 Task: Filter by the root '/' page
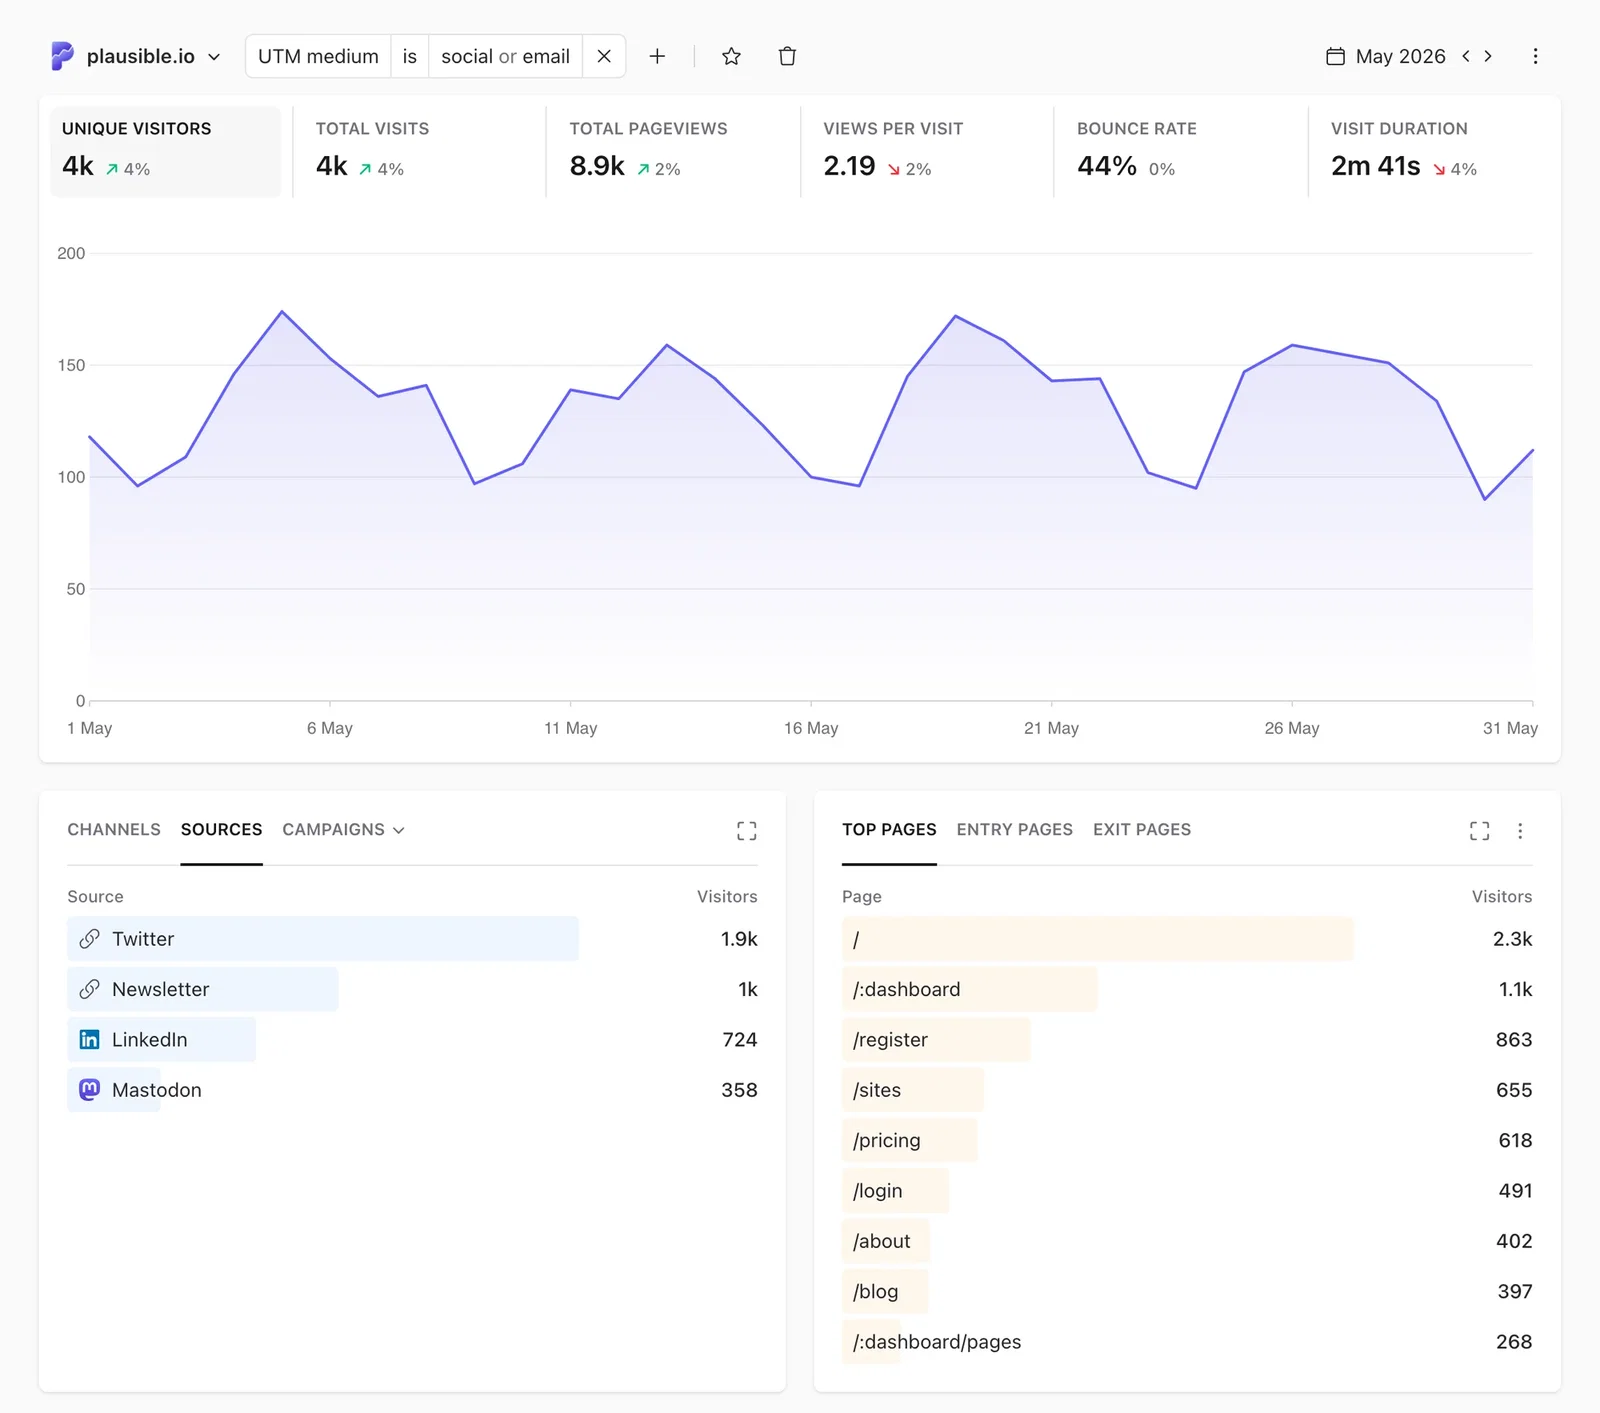[x=1187, y=939]
